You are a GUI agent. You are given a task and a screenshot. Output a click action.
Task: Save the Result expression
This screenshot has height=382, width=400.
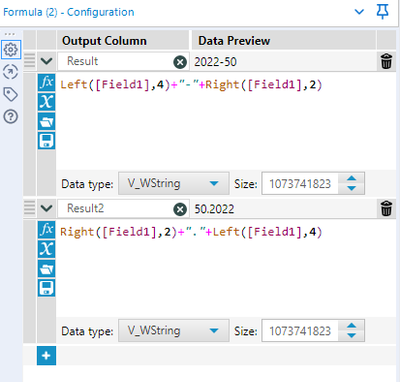tap(46, 141)
